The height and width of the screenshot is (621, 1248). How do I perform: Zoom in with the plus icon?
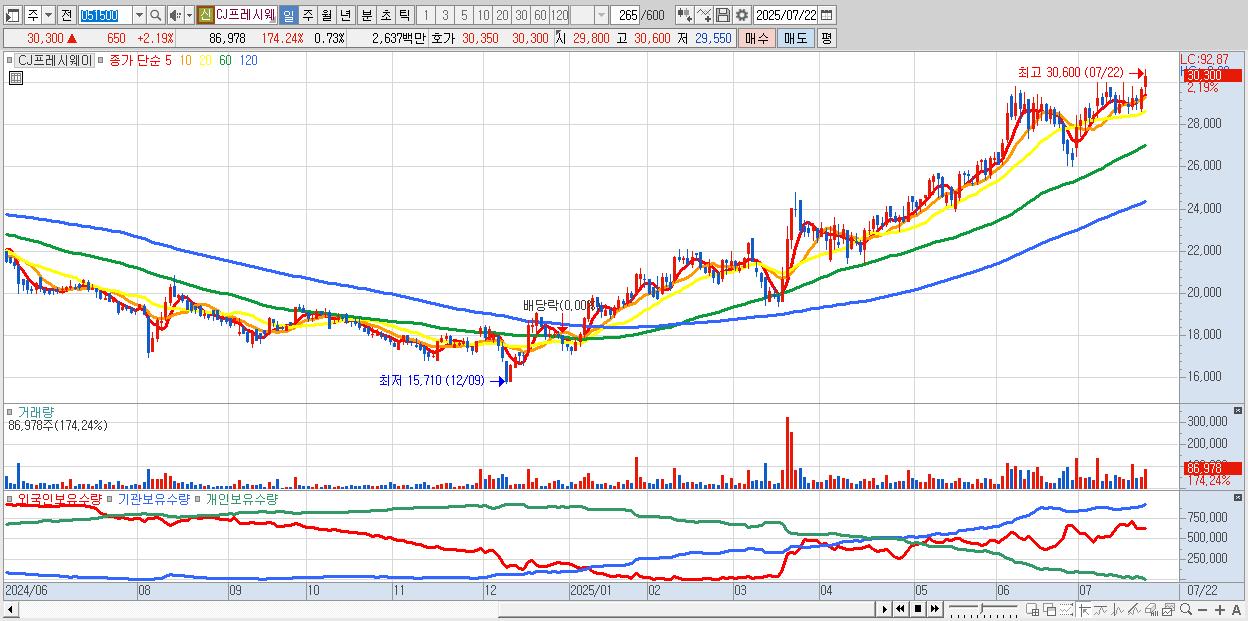[x=1219, y=610]
